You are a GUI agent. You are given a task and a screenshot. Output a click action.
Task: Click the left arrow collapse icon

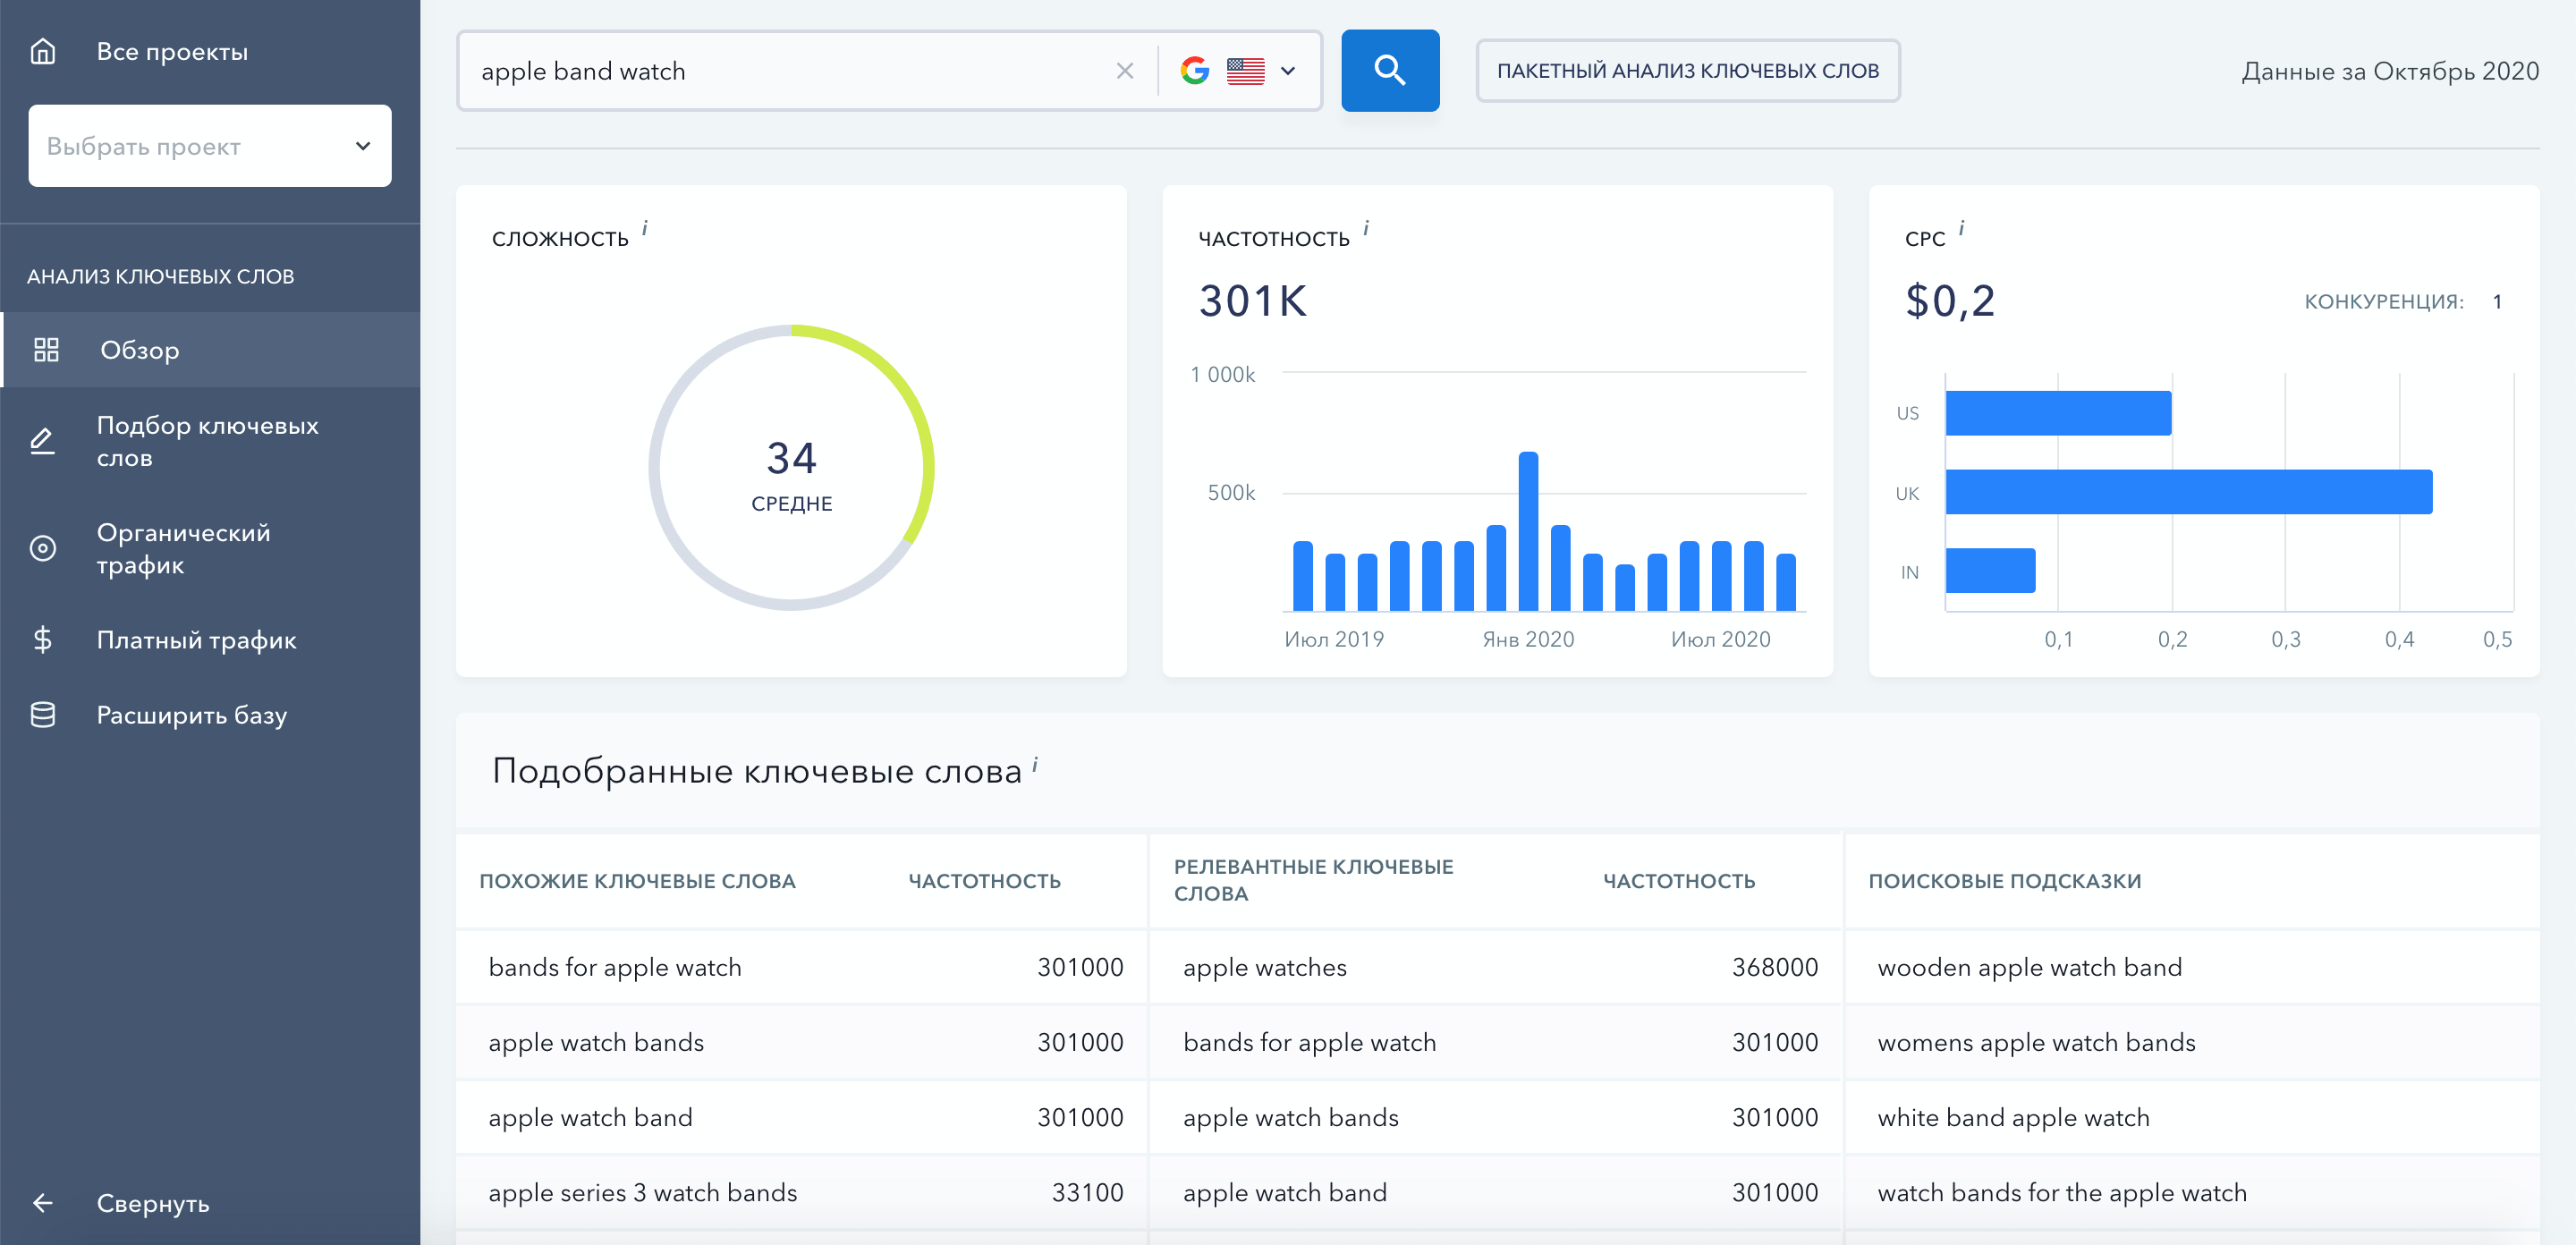43,1203
